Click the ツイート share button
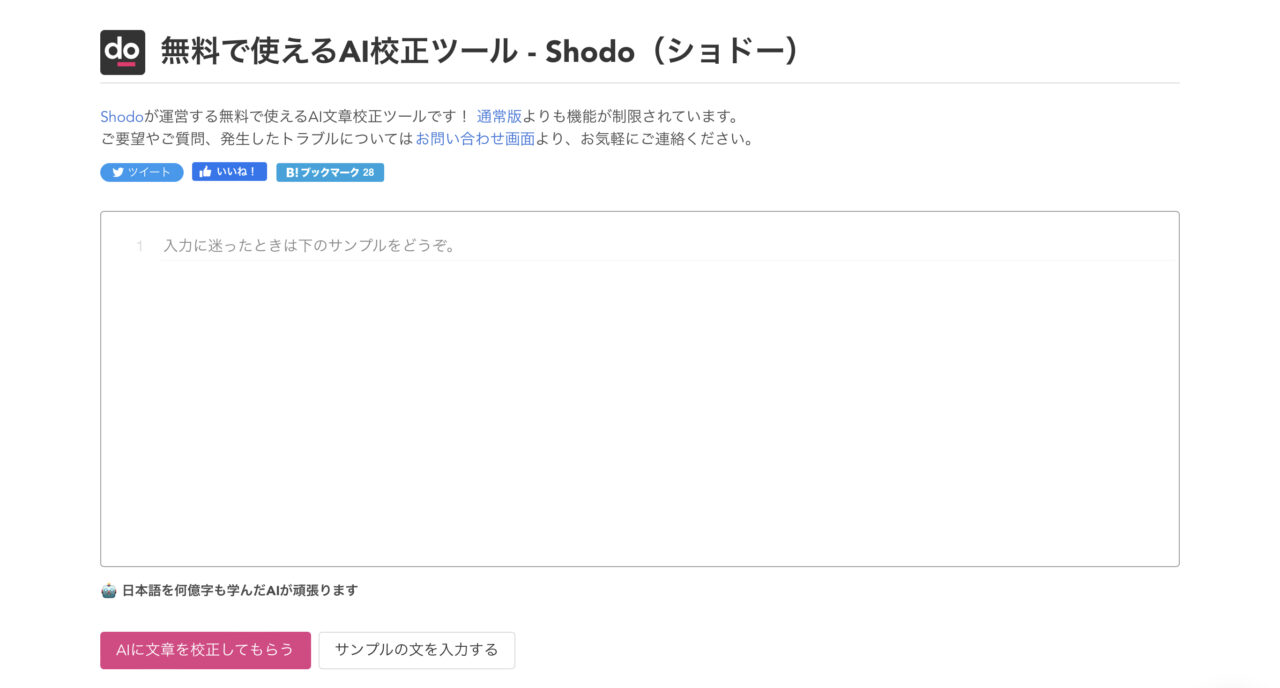The width and height of the screenshot is (1280, 688). coord(140,172)
